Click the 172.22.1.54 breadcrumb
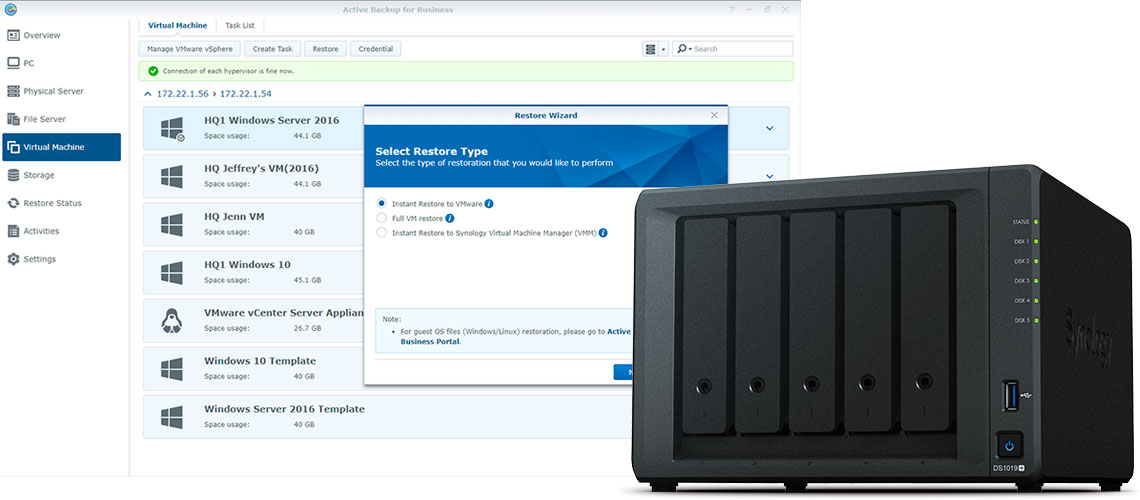The width and height of the screenshot is (1140, 500). [246, 94]
